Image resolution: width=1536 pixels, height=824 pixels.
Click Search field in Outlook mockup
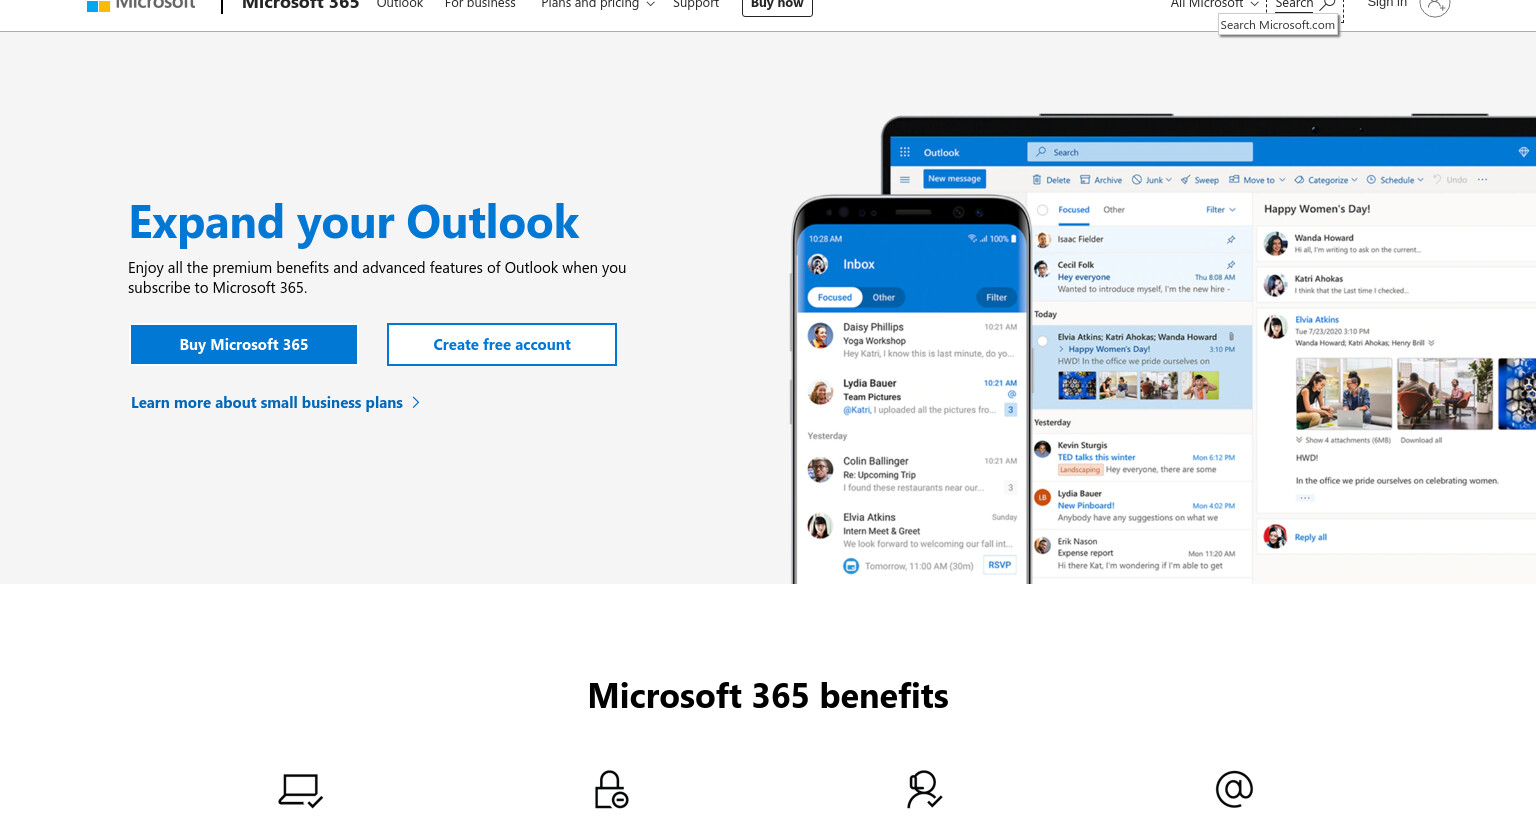pos(1140,152)
